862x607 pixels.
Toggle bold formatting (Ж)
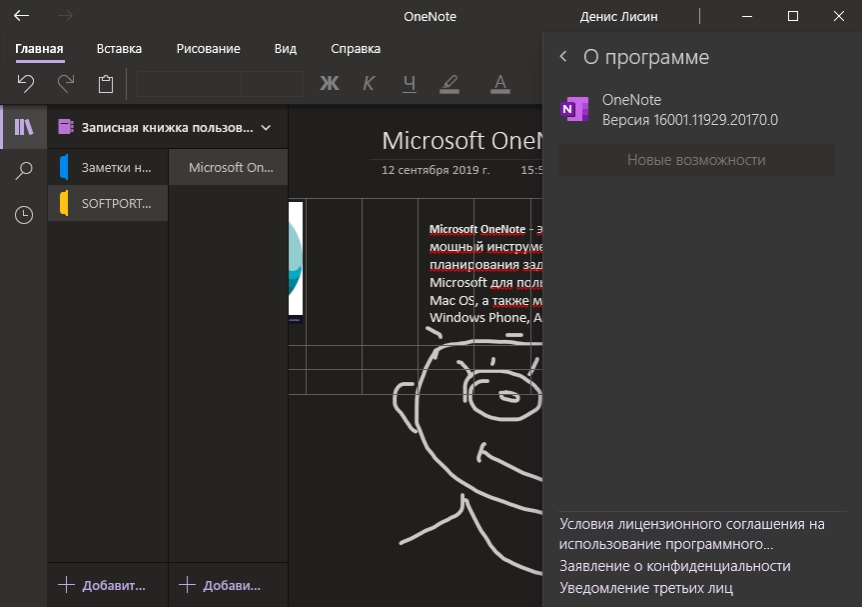[329, 84]
